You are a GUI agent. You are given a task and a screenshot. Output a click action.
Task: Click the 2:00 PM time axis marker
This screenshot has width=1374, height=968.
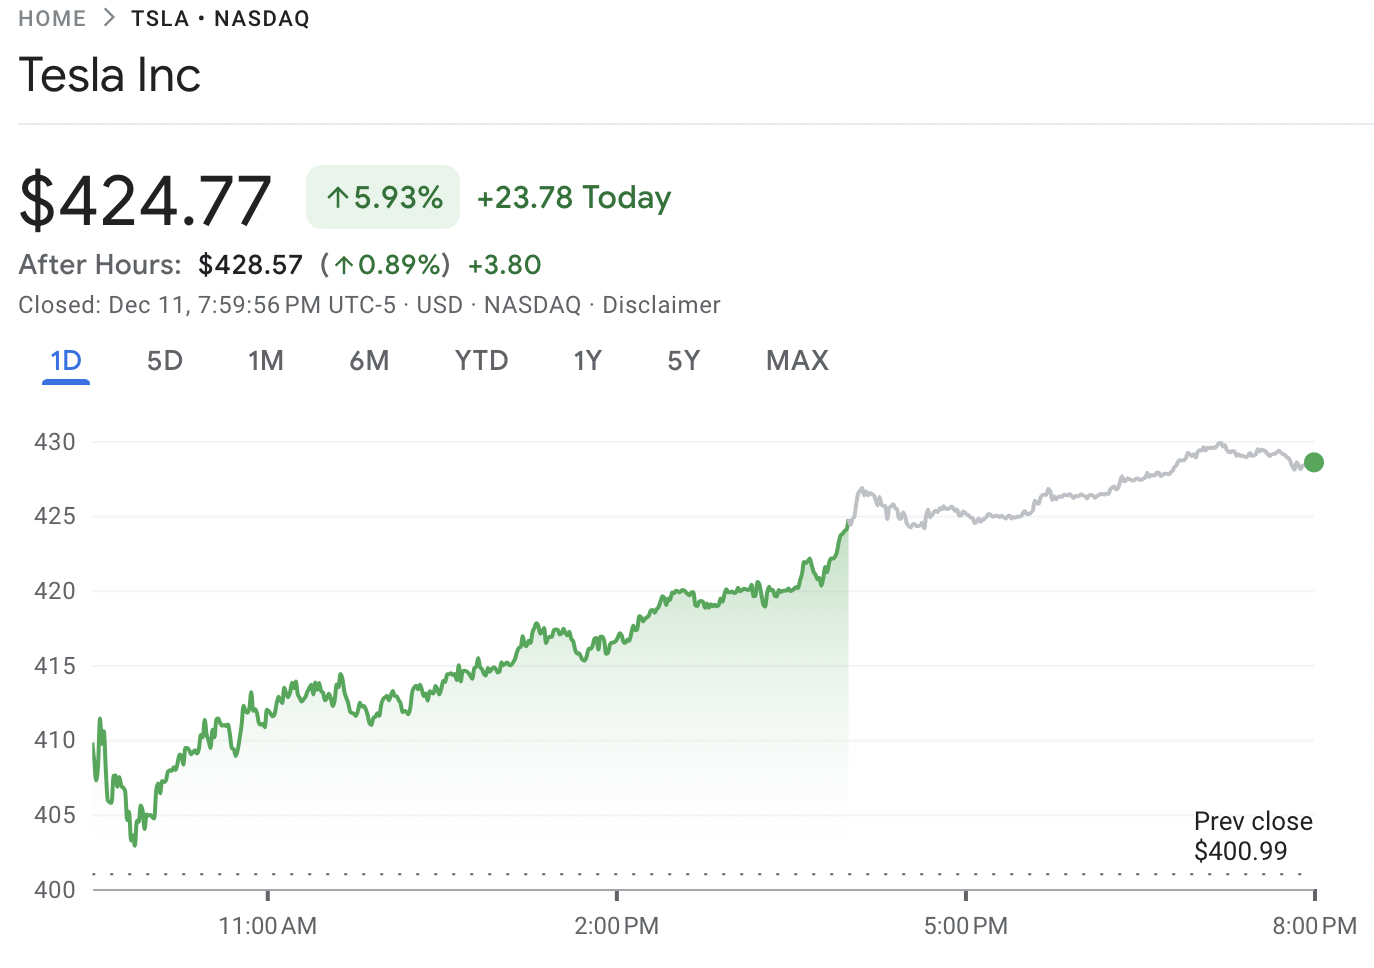[617, 926]
